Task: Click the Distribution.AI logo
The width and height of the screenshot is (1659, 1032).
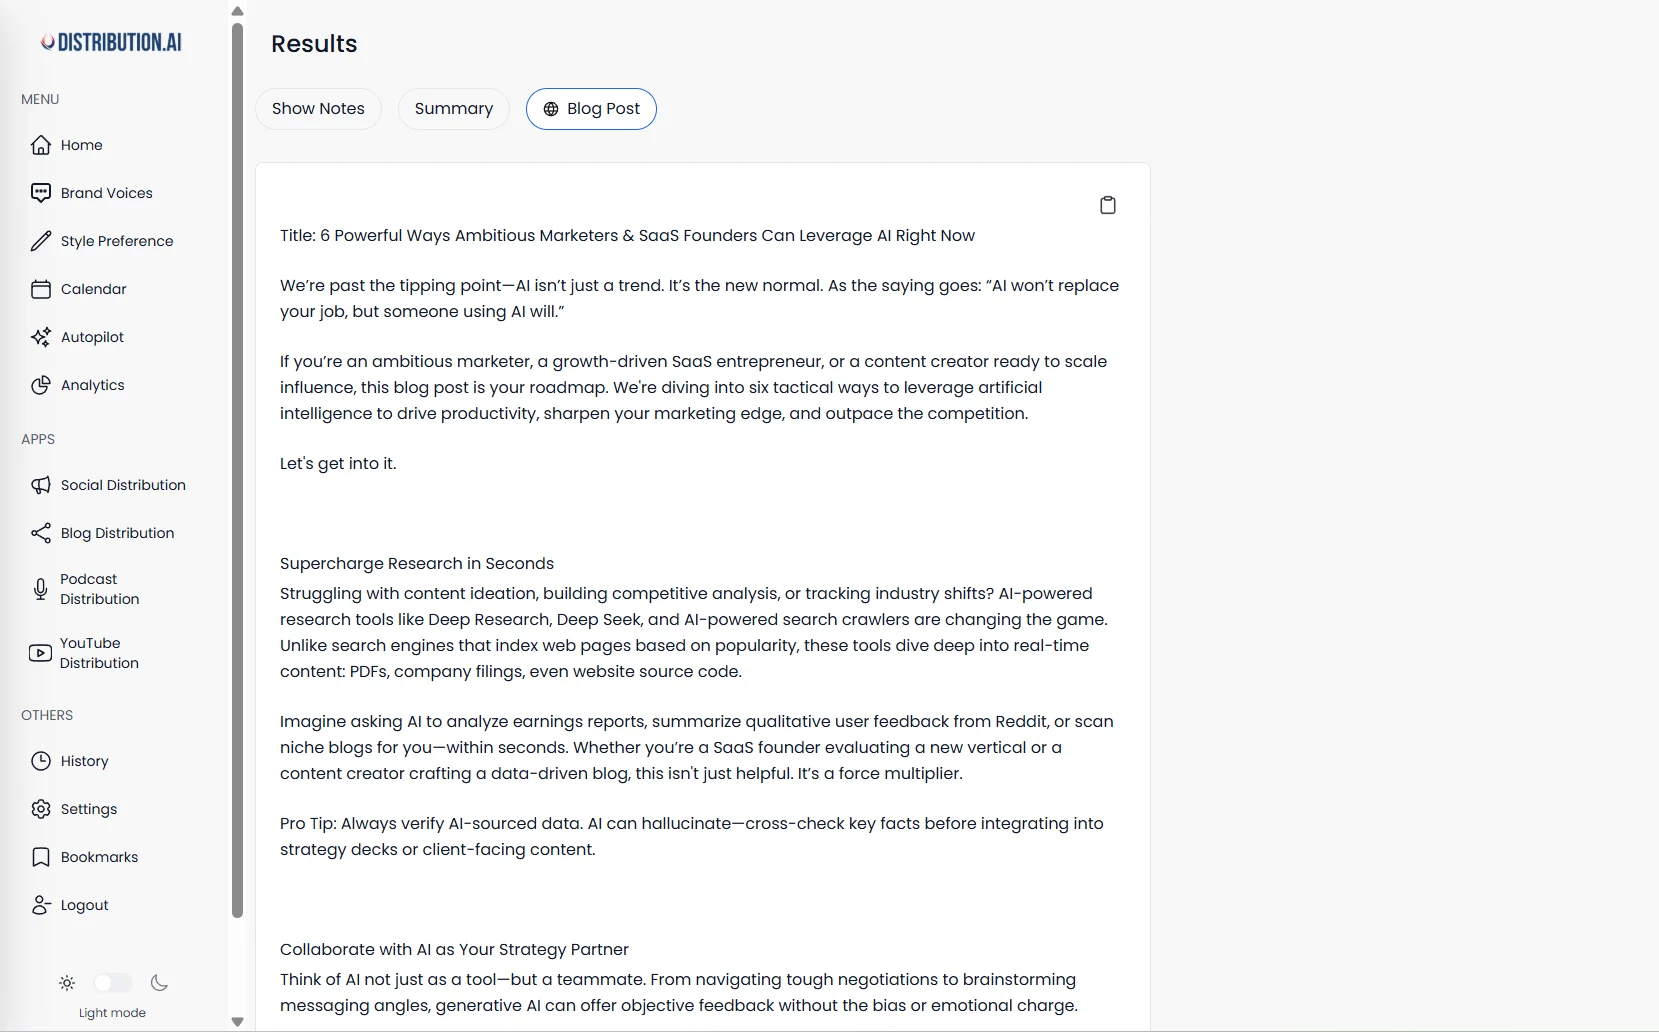Action: (112, 41)
